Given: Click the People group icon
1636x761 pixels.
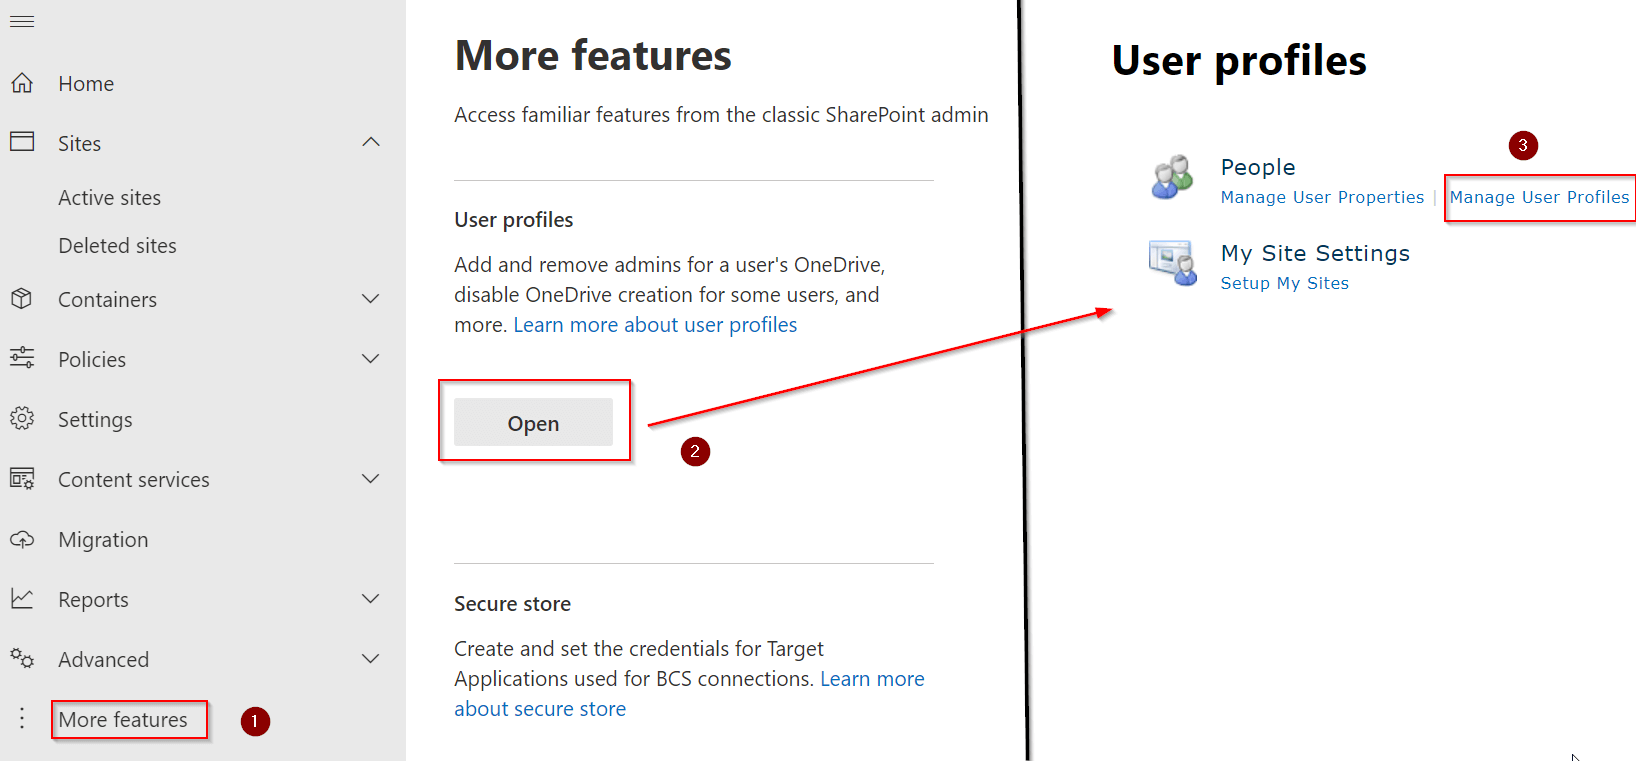Looking at the screenshot, I should click(x=1172, y=178).
